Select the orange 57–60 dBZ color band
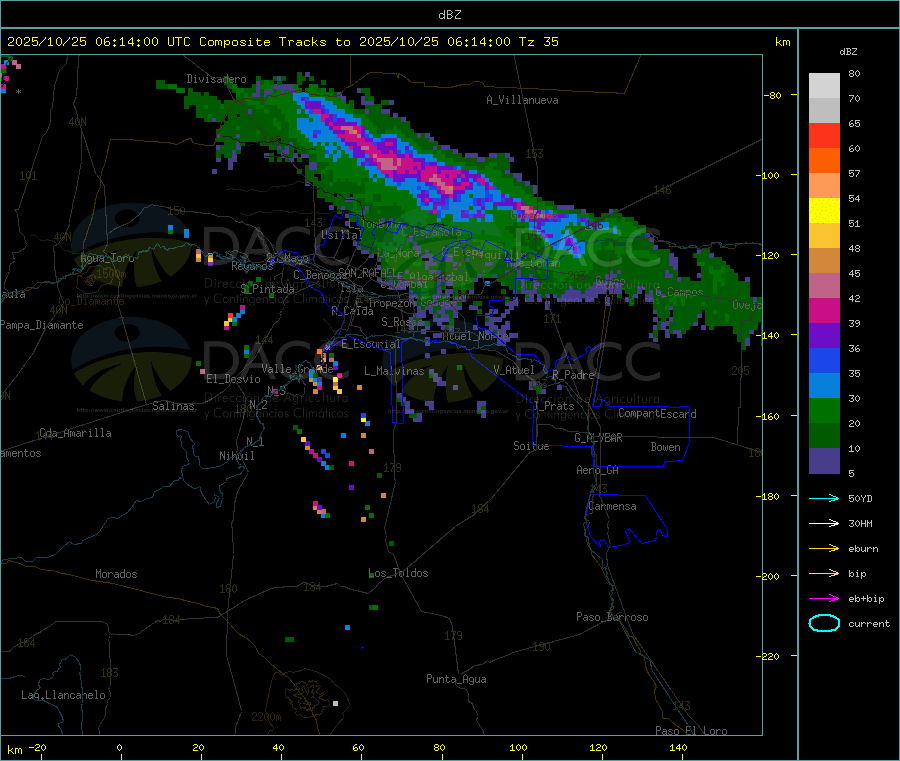This screenshot has height=761, width=900. [x=824, y=161]
